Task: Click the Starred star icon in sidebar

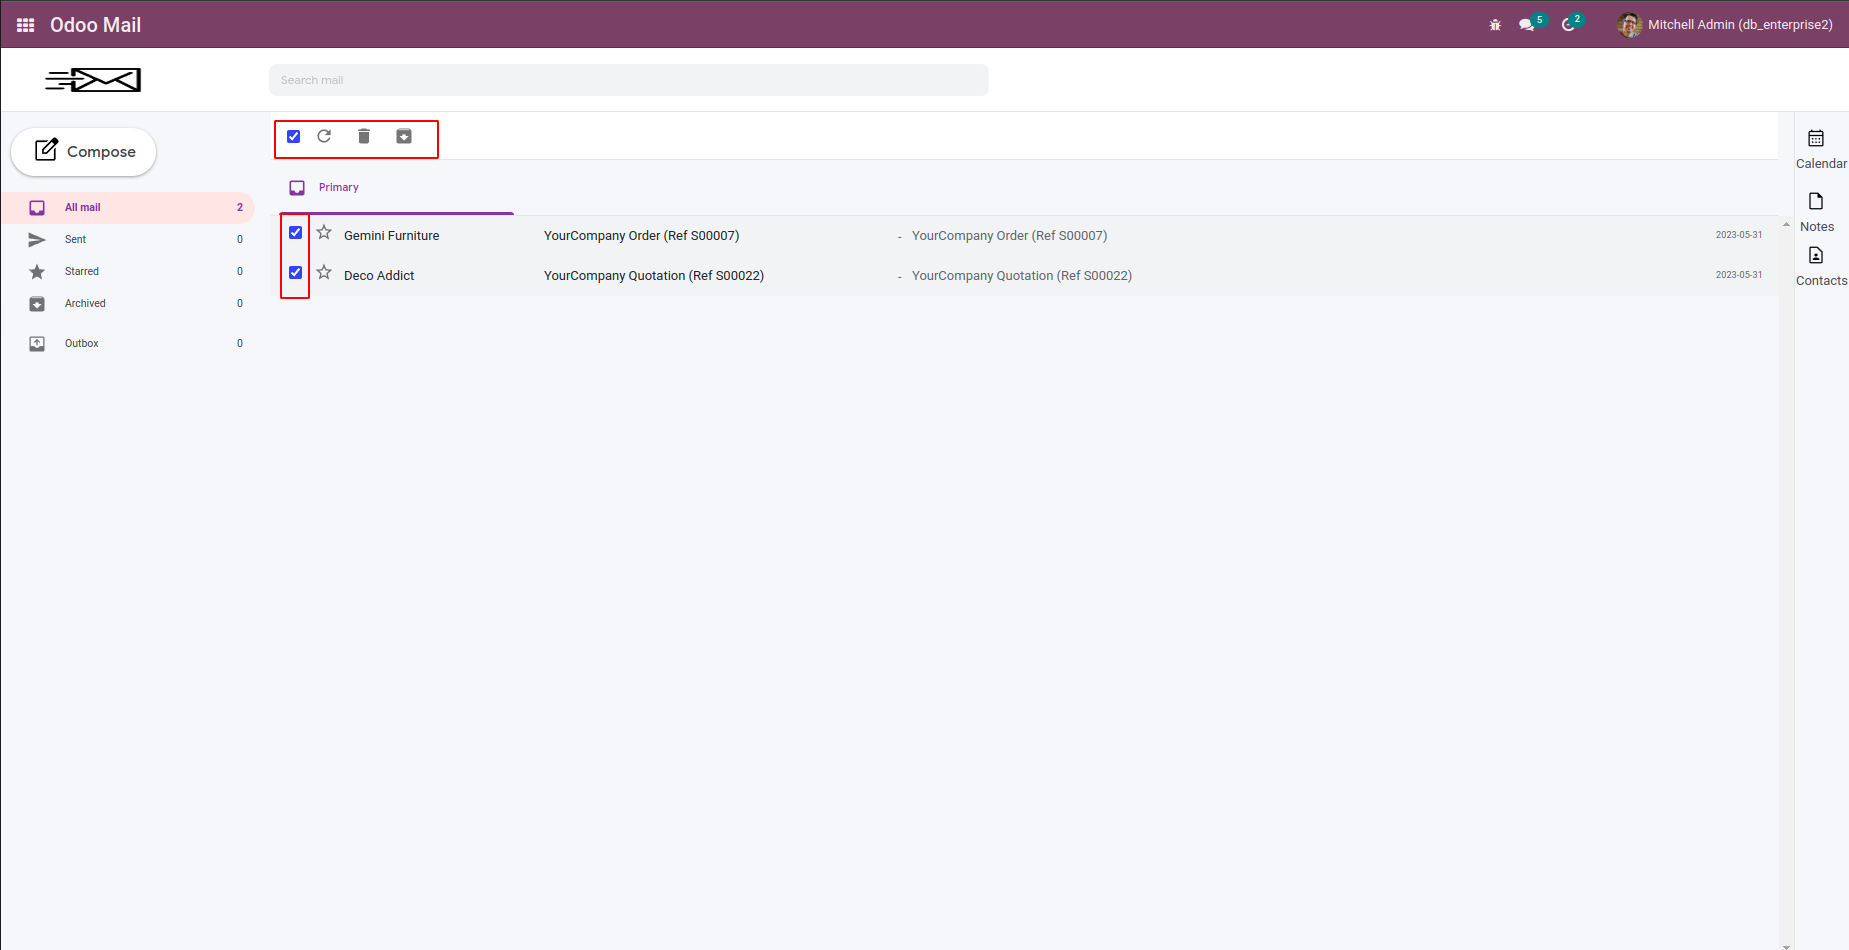Action: [37, 272]
